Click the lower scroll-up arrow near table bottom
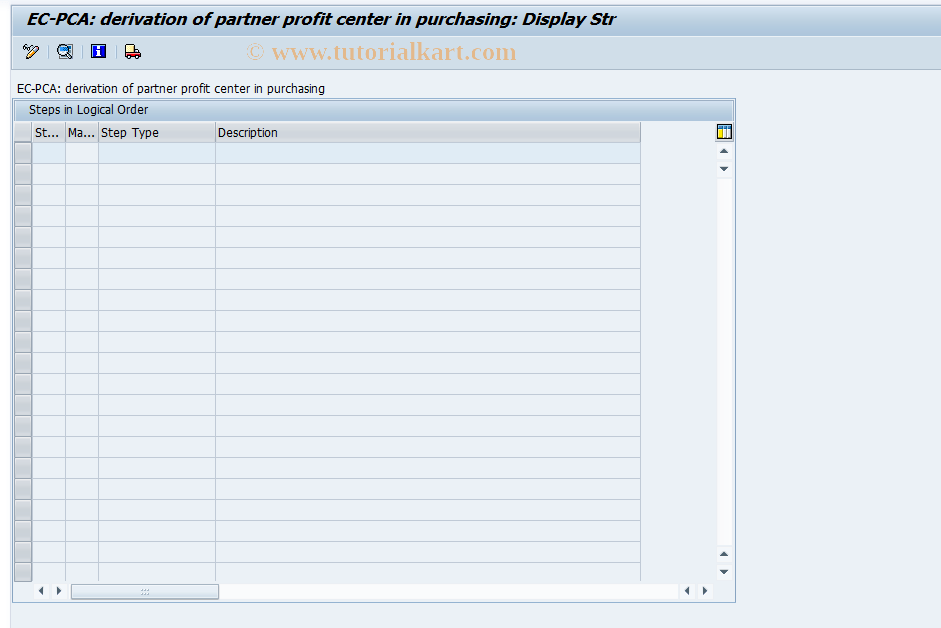This screenshot has width=941, height=628. click(x=722, y=553)
